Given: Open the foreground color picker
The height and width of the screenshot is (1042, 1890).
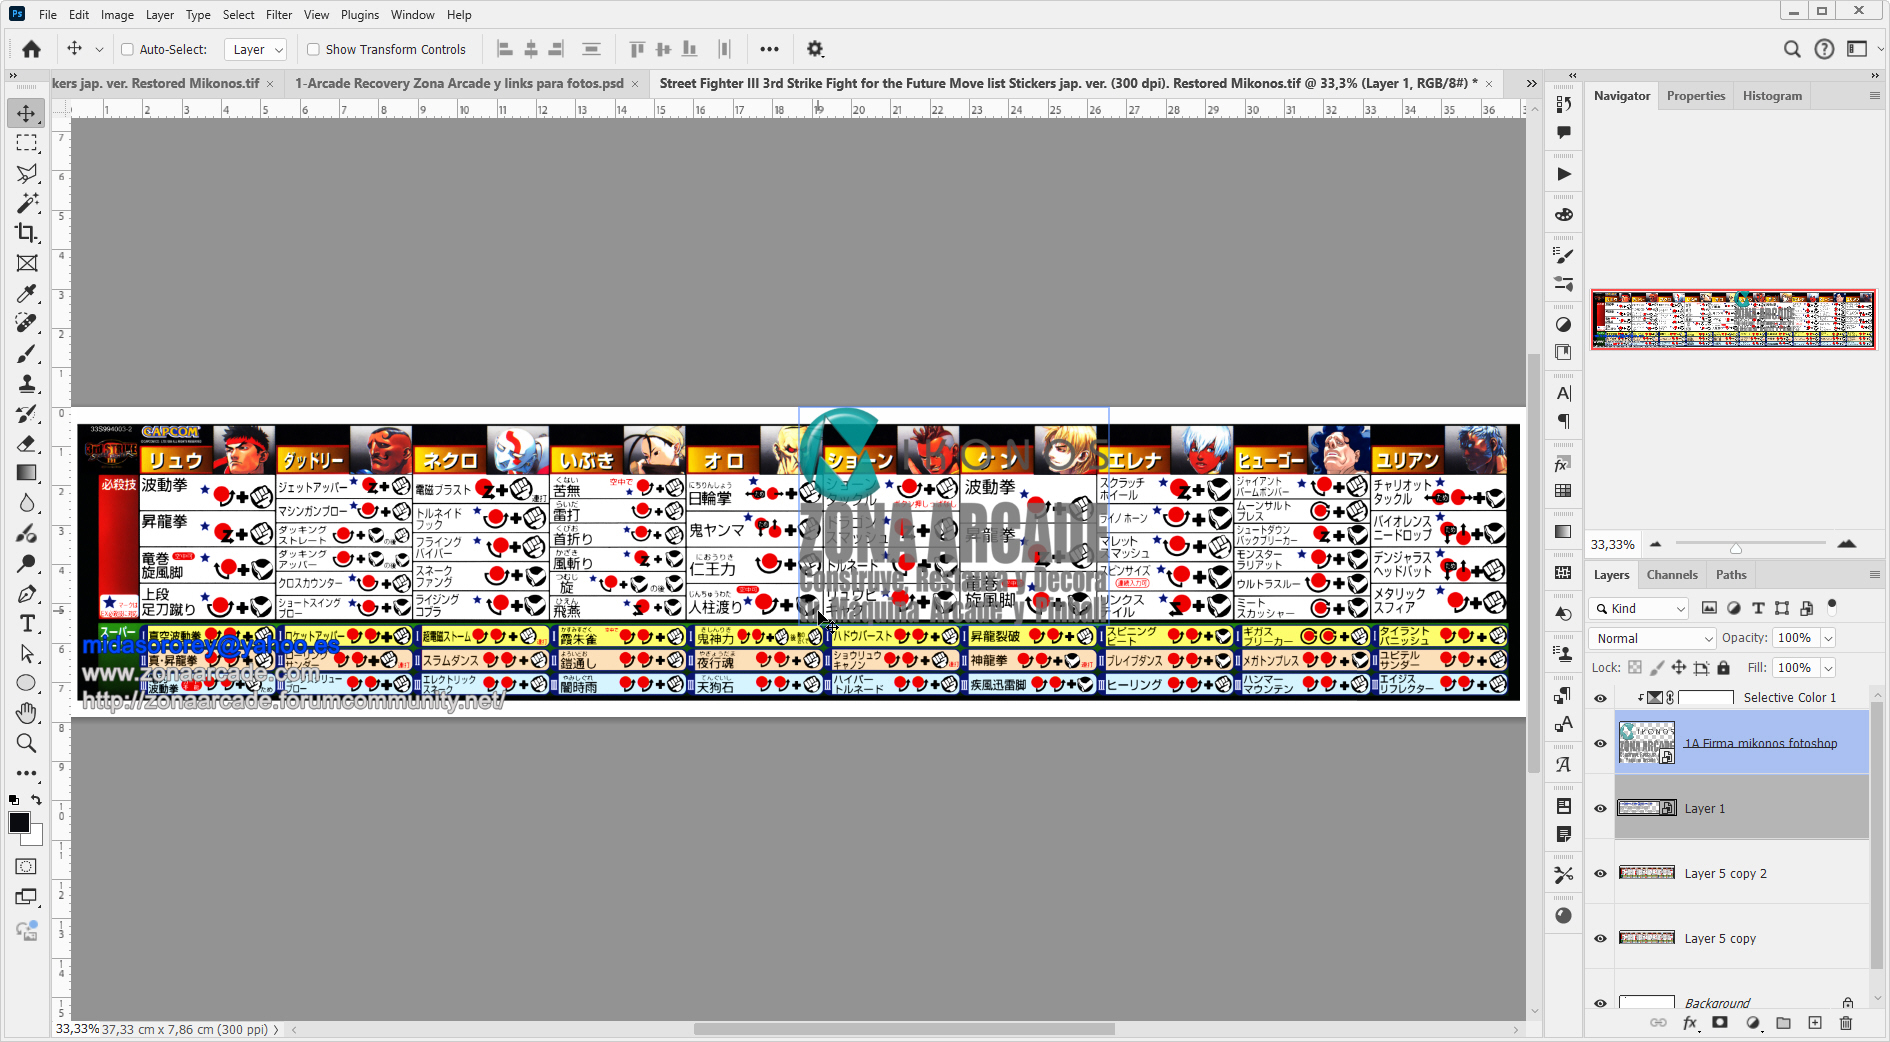Looking at the screenshot, I should [19, 823].
